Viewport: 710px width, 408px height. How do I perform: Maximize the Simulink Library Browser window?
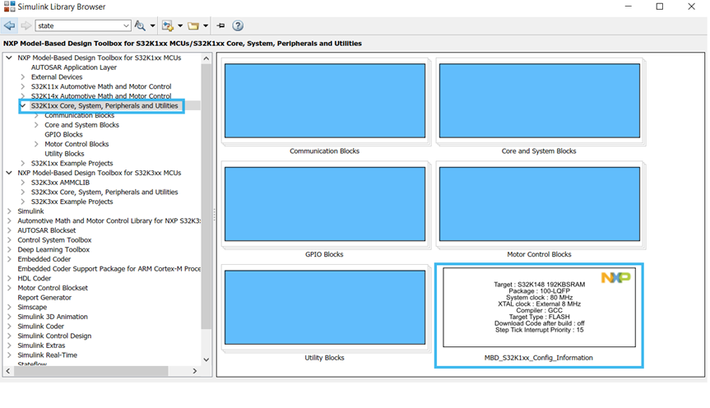(x=659, y=6)
